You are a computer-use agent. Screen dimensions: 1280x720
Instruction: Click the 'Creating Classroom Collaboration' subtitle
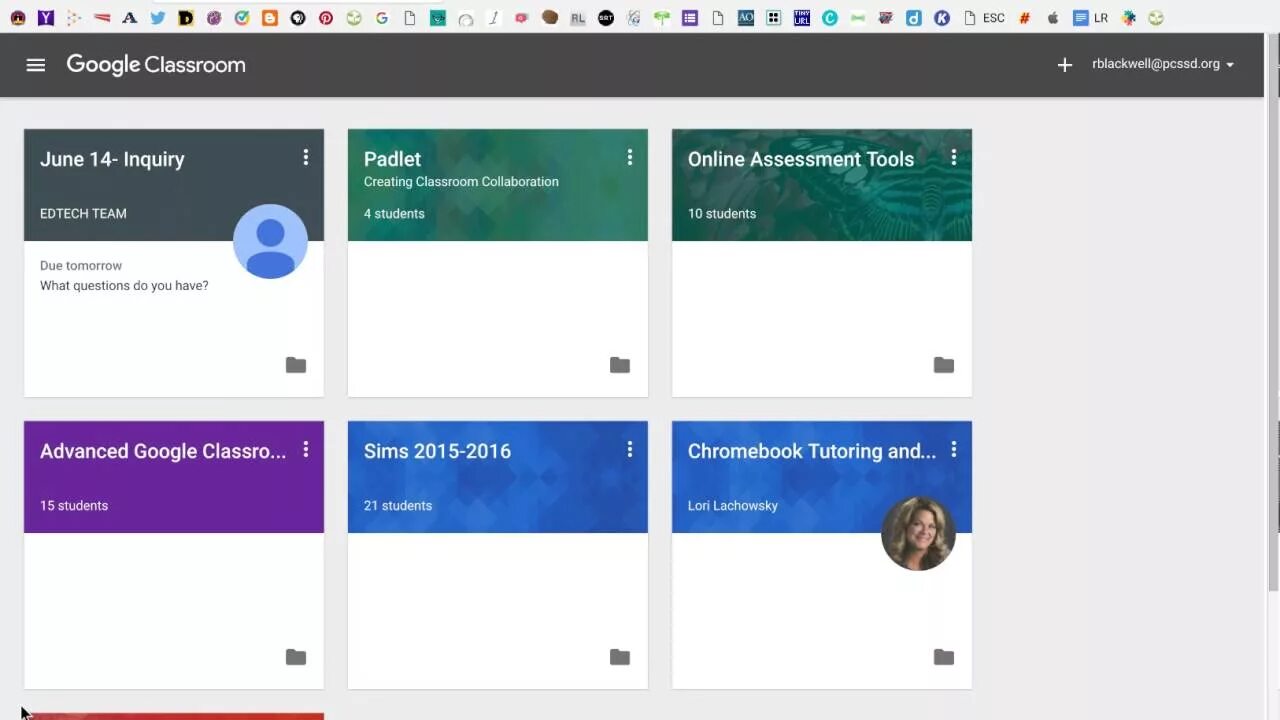tap(461, 182)
